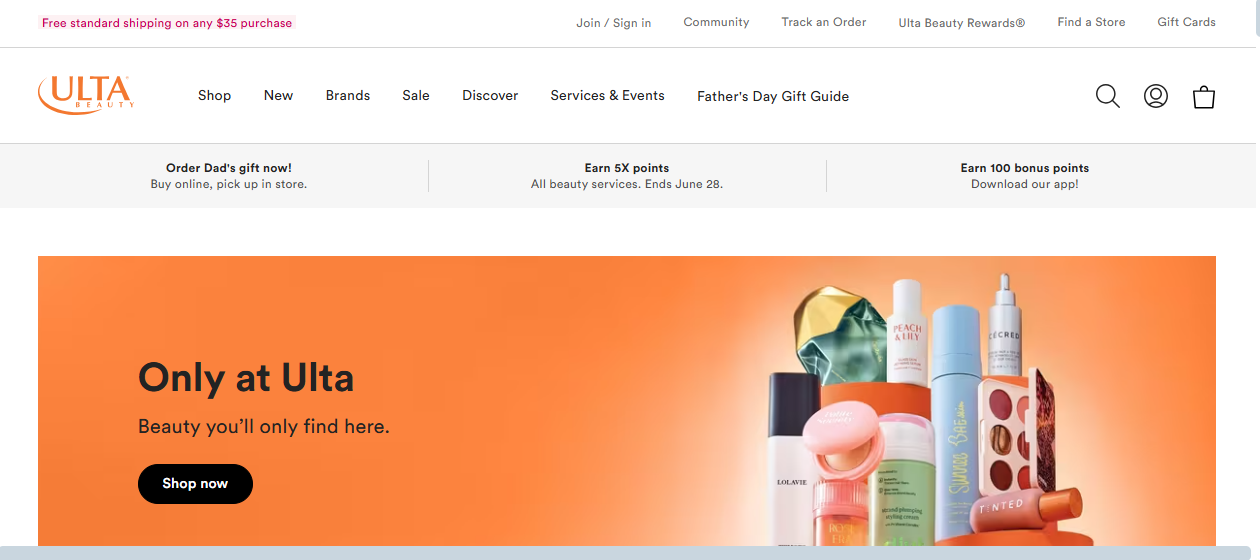This screenshot has height=560, width=1260.
Task: Click 'All beauty services. Ends June 28.' text
Action: [x=627, y=184]
